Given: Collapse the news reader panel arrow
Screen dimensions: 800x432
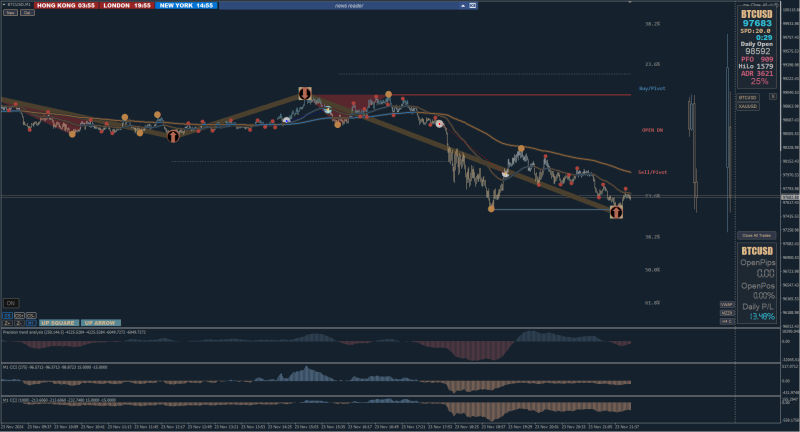Looking at the screenshot, I should pyautogui.click(x=463, y=6).
